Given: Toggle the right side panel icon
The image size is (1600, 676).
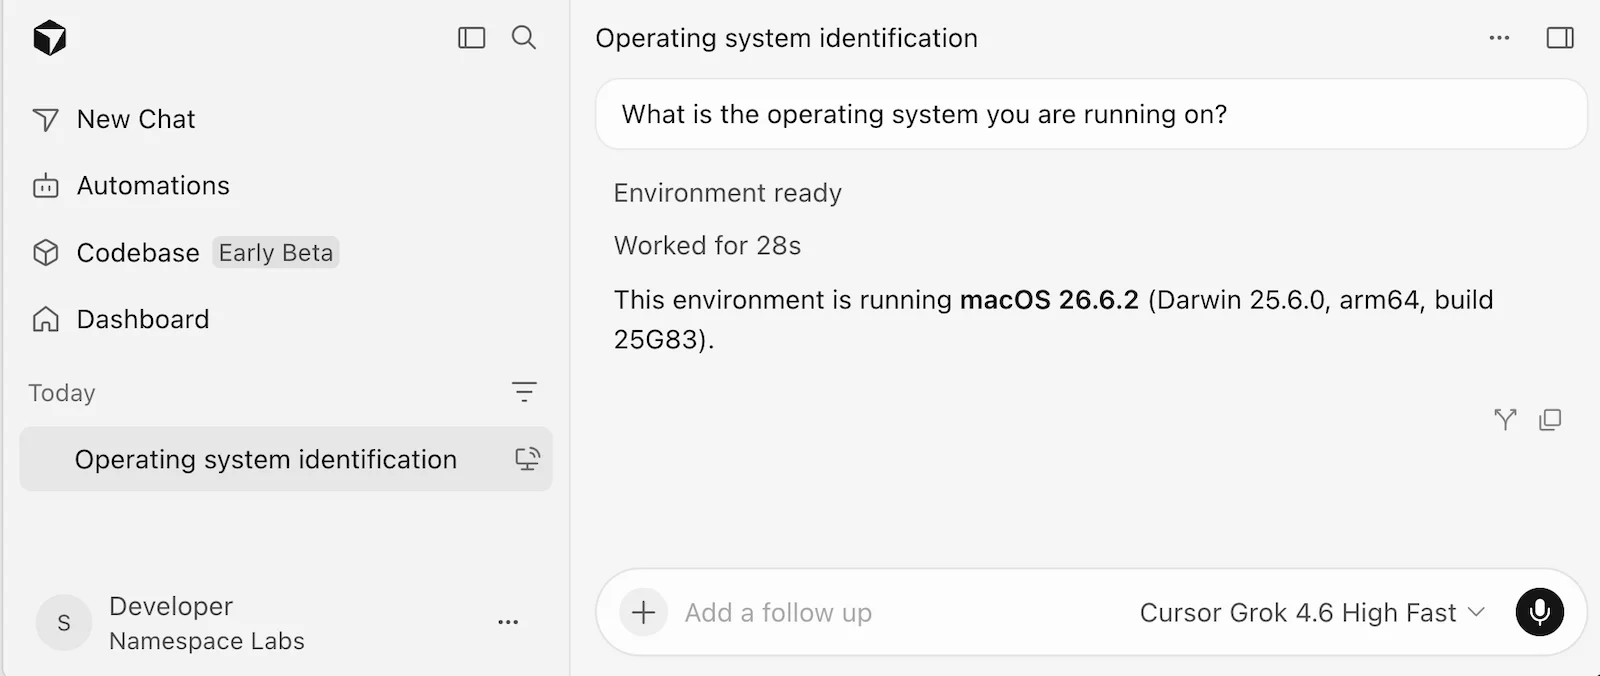Looking at the screenshot, I should pos(1560,38).
